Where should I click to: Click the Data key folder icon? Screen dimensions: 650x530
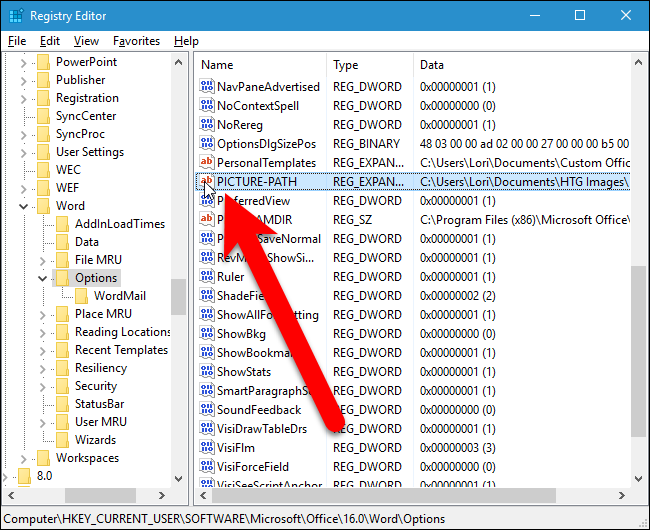click(63, 242)
